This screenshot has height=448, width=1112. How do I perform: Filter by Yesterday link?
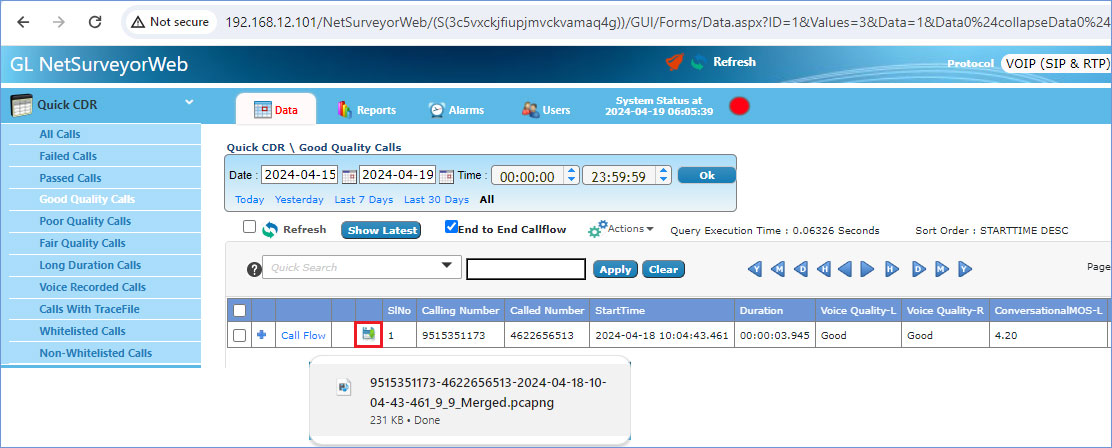pyautogui.click(x=299, y=200)
